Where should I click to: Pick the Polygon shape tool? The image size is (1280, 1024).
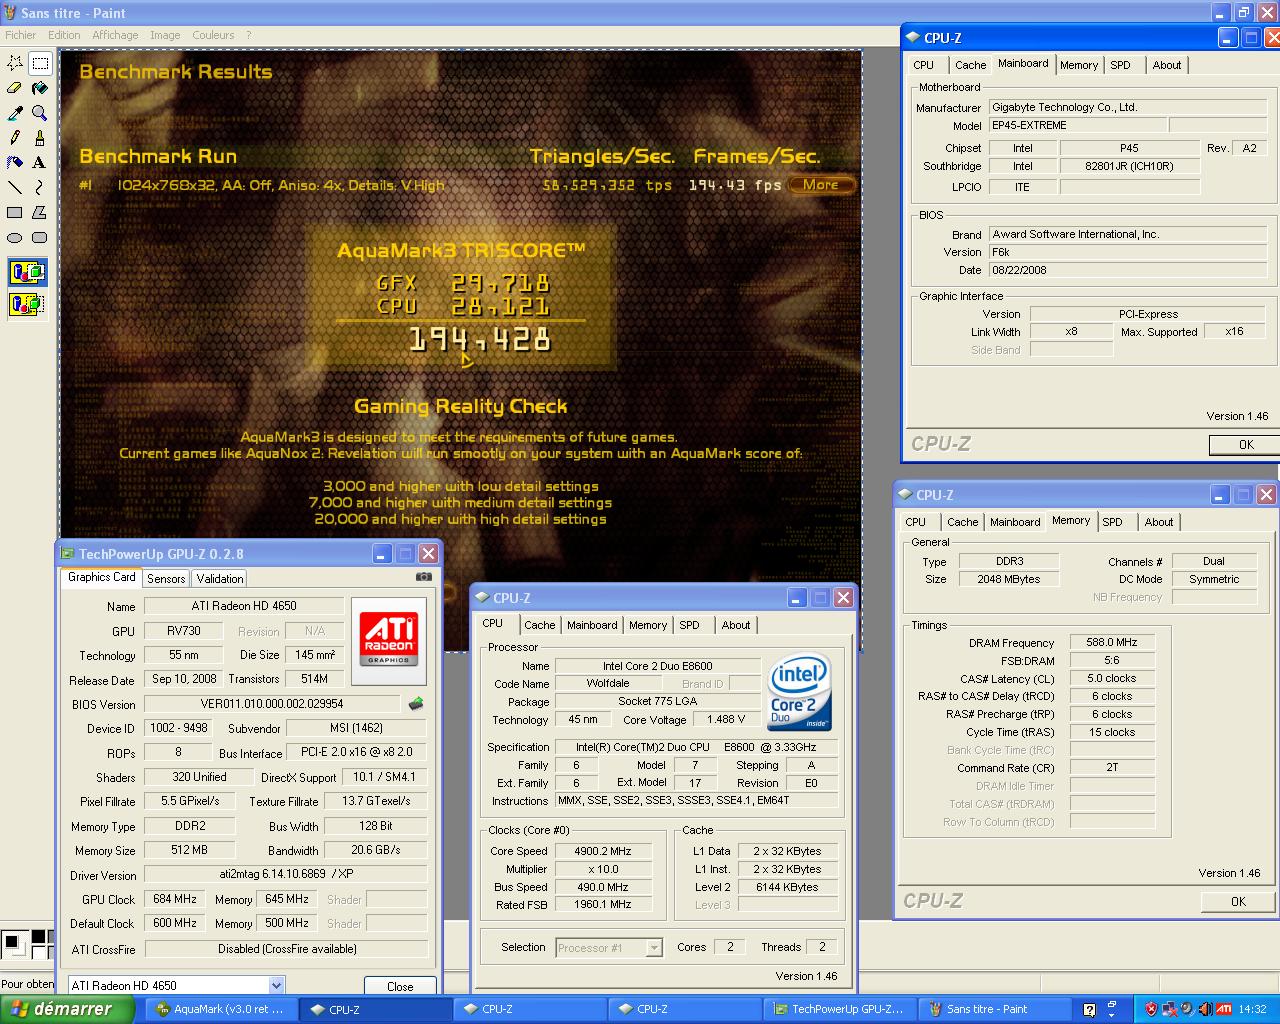40,212
